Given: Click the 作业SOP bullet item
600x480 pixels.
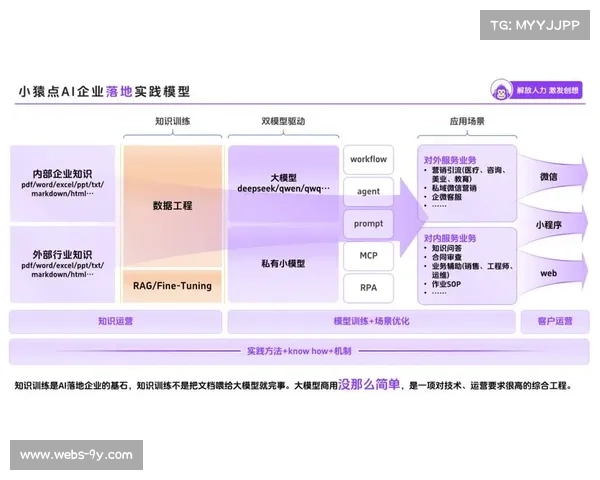Looking at the screenshot, I should (446, 284).
